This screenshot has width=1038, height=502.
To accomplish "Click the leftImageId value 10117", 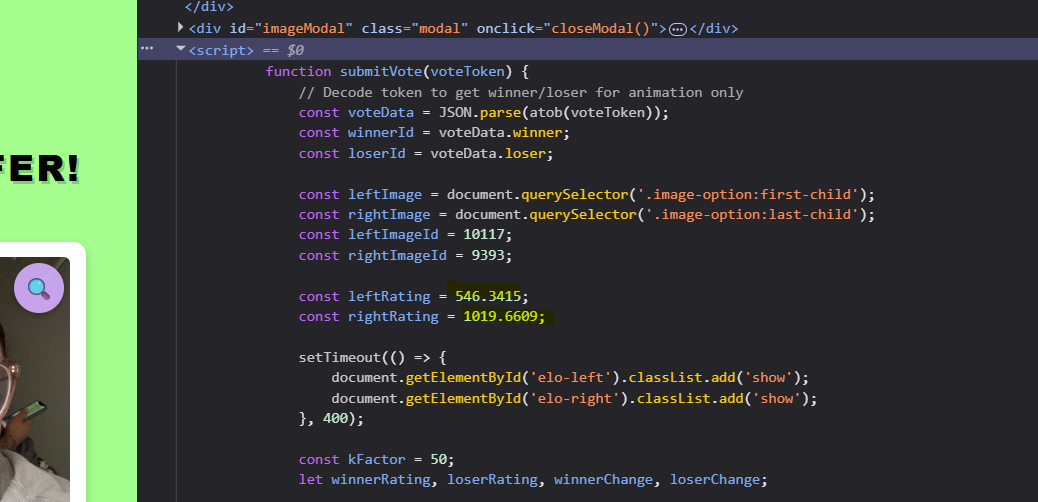I will 487,234.
